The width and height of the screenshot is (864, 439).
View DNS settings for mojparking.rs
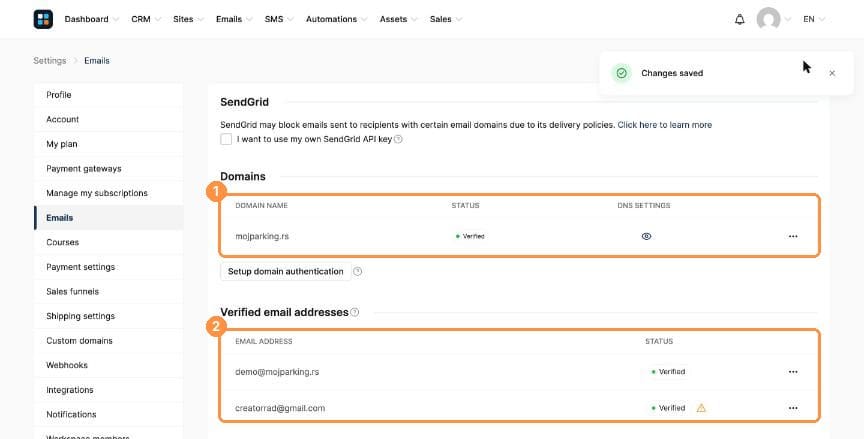click(x=646, y=236)
